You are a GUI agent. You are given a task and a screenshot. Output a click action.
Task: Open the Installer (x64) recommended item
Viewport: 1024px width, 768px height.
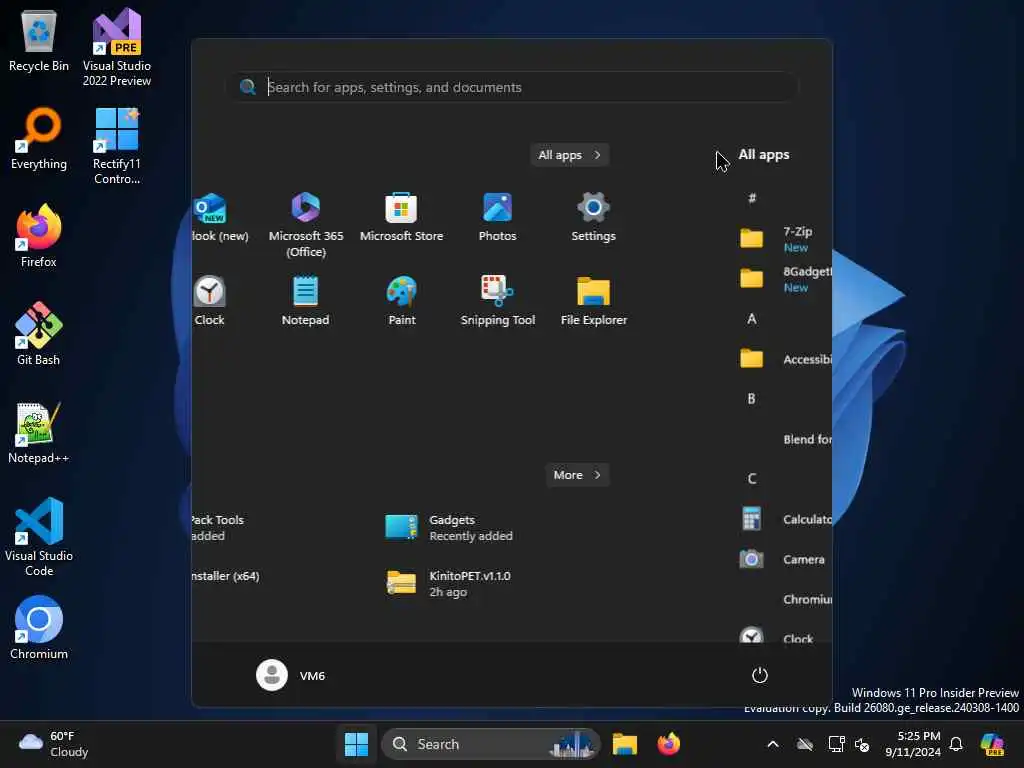click(x=225, y=576)
